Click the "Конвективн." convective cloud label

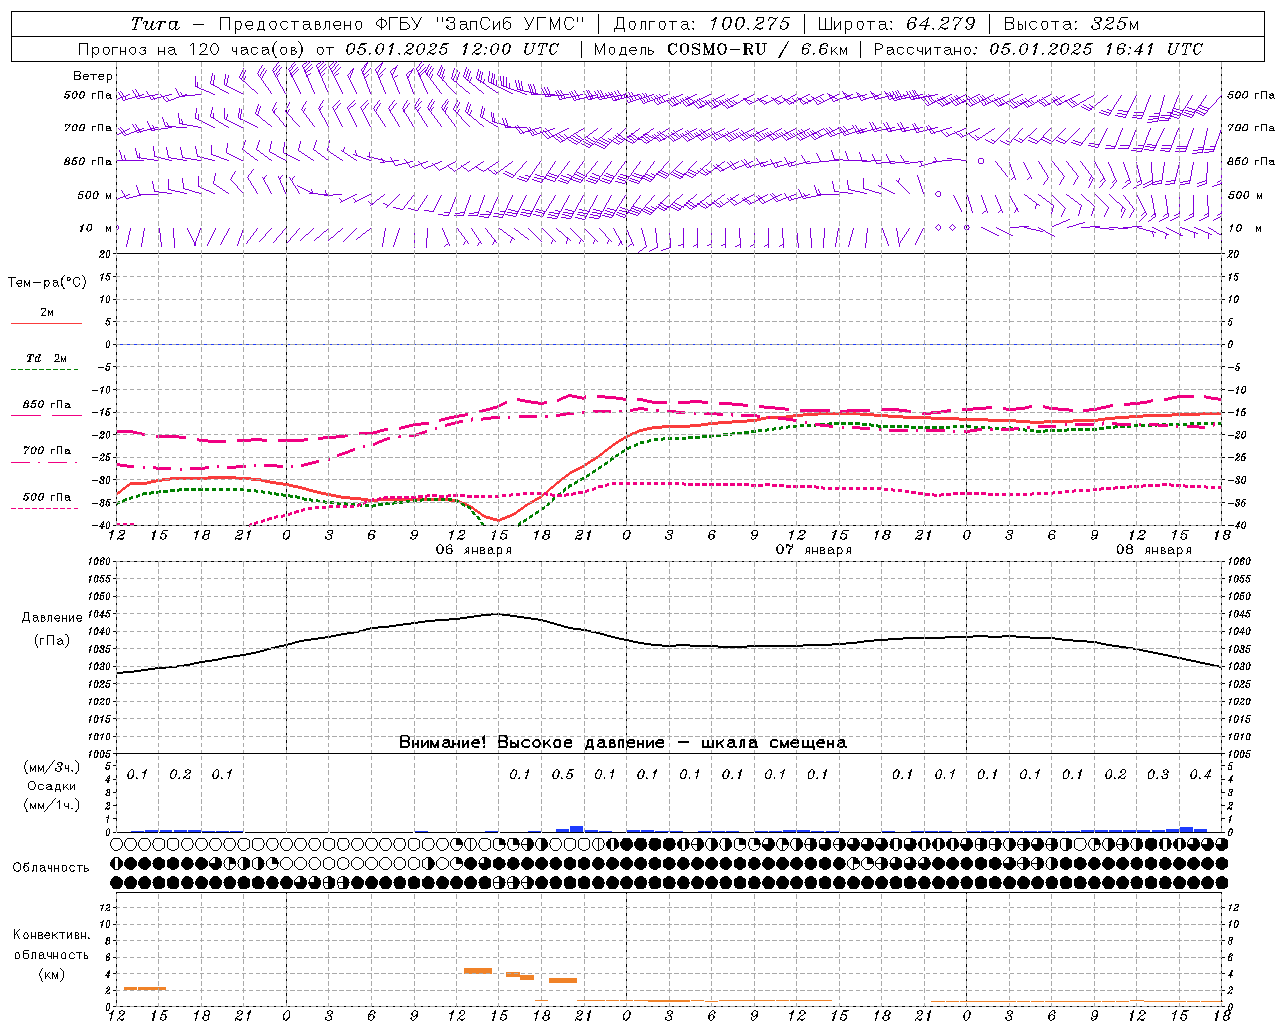51,935
